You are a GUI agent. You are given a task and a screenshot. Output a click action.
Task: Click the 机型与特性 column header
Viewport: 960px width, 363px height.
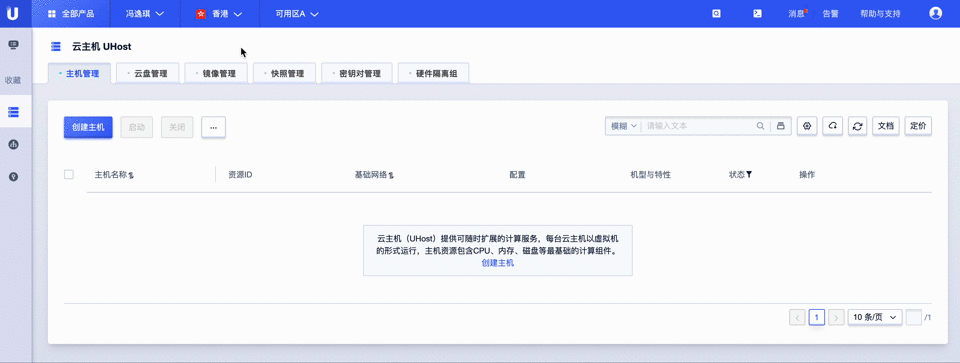(x=650, y=174)
